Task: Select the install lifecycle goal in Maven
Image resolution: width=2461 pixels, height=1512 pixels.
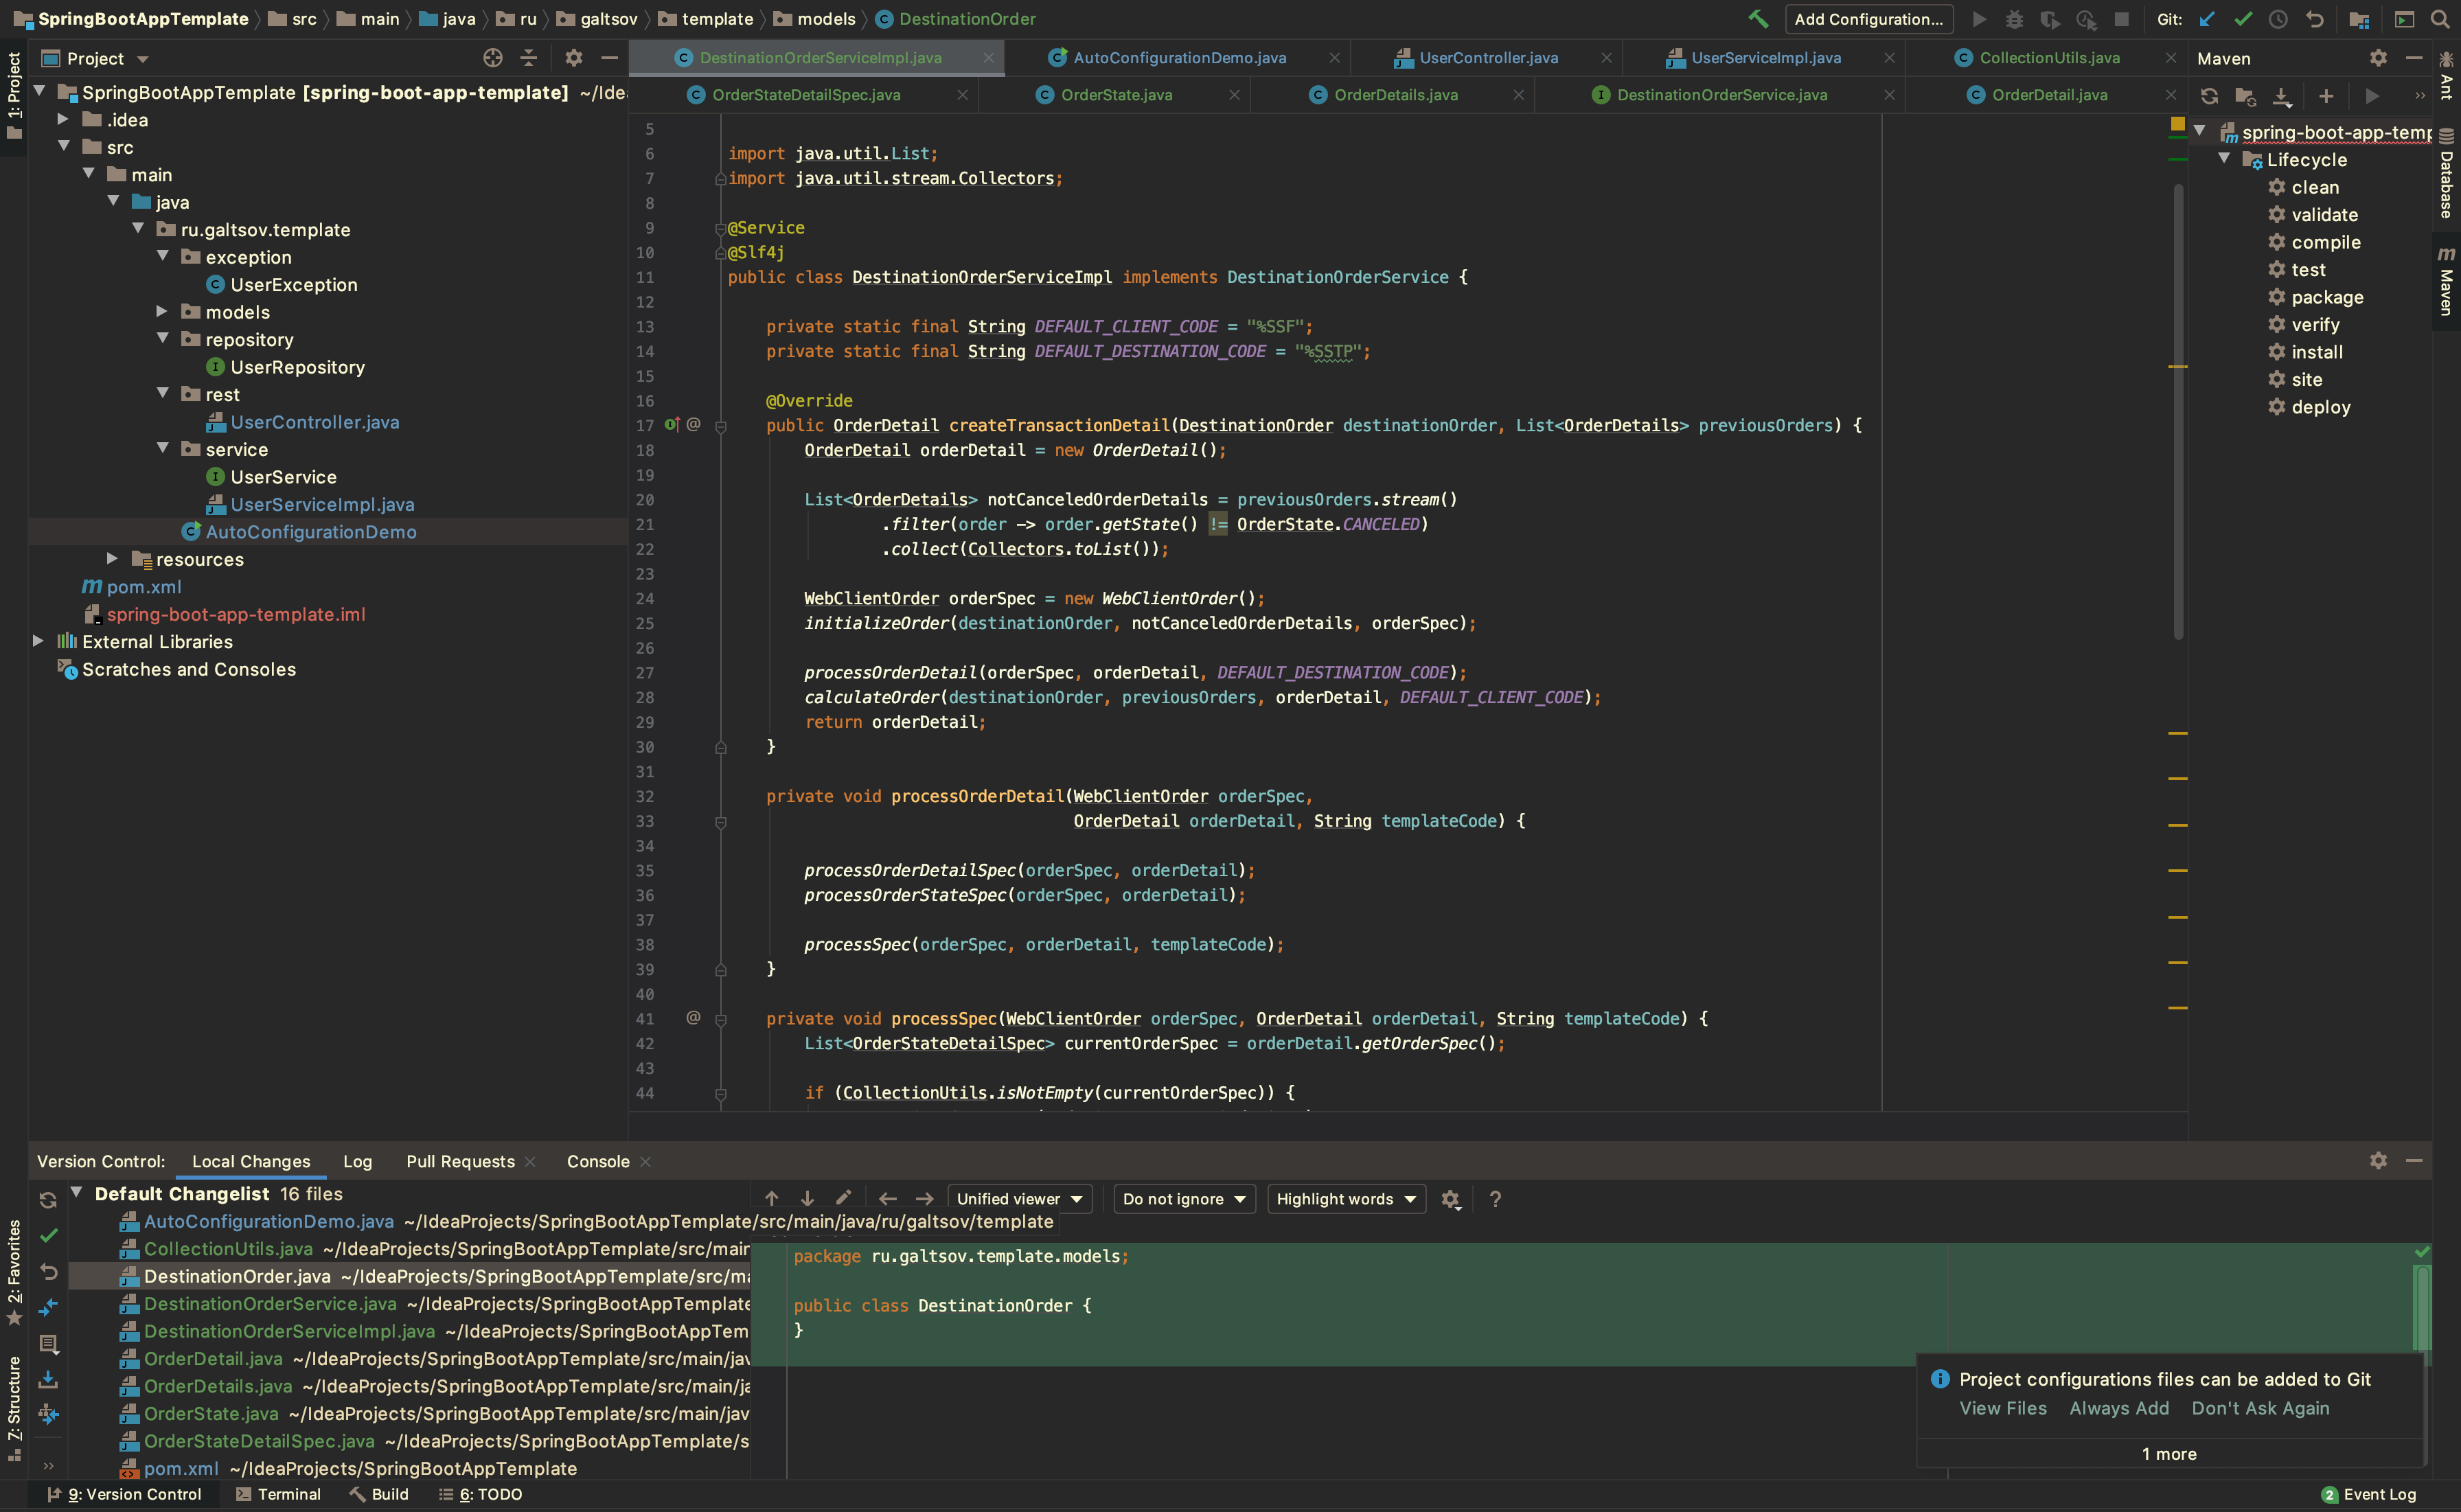Action: click(2316, 352)
